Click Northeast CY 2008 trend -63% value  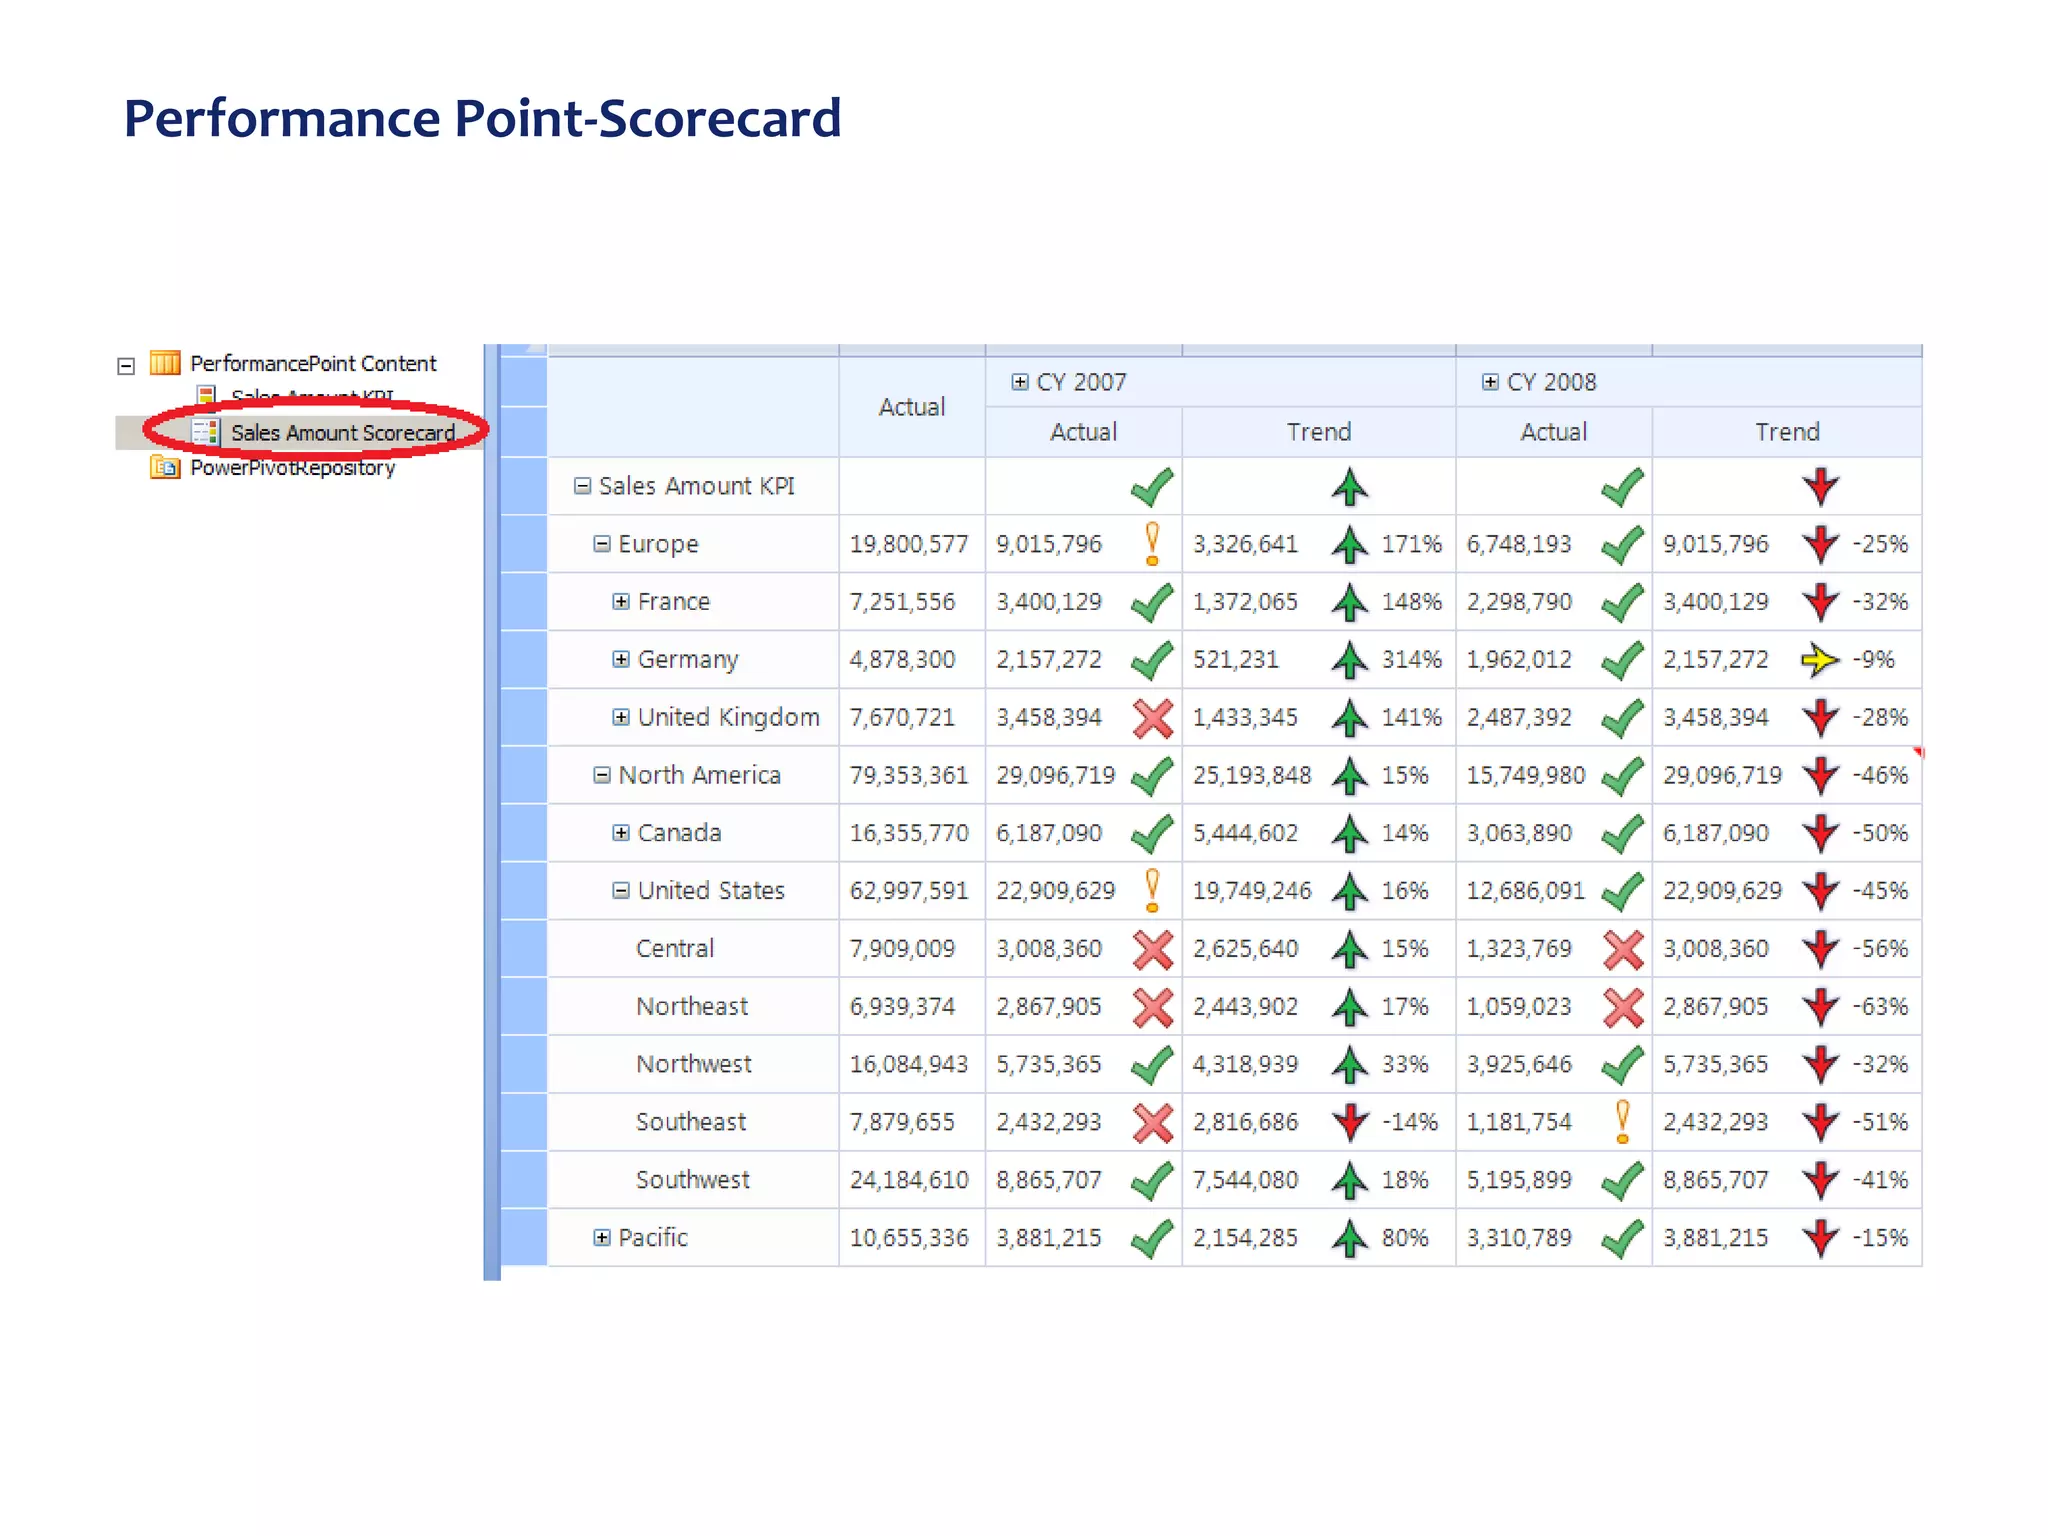[x=1880, y=1006]
